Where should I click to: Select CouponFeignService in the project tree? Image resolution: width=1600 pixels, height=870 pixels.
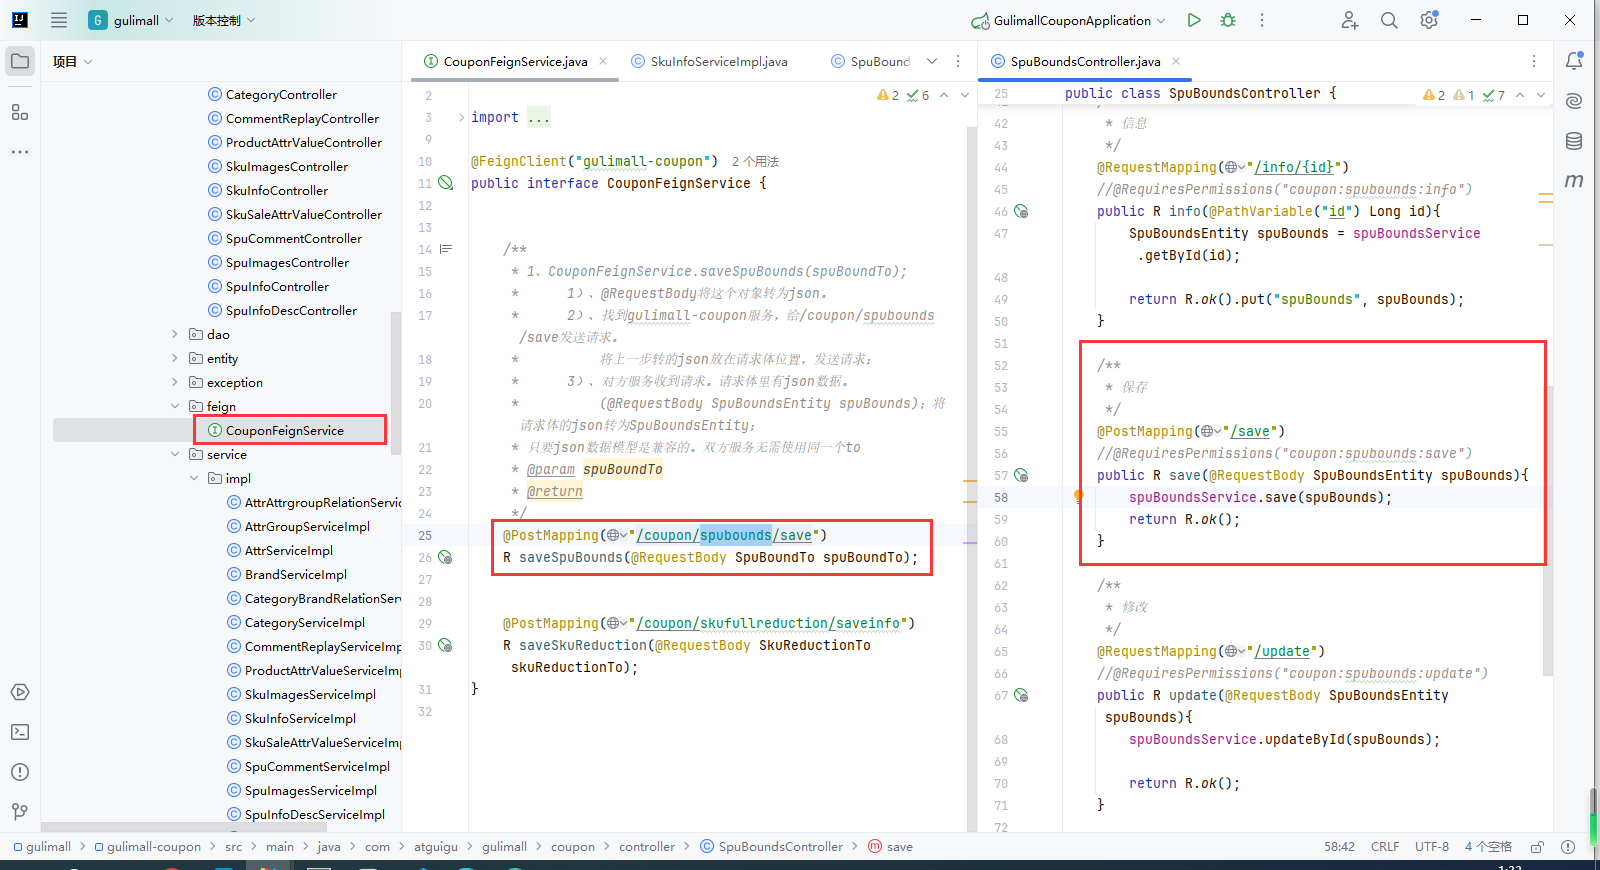284,431
